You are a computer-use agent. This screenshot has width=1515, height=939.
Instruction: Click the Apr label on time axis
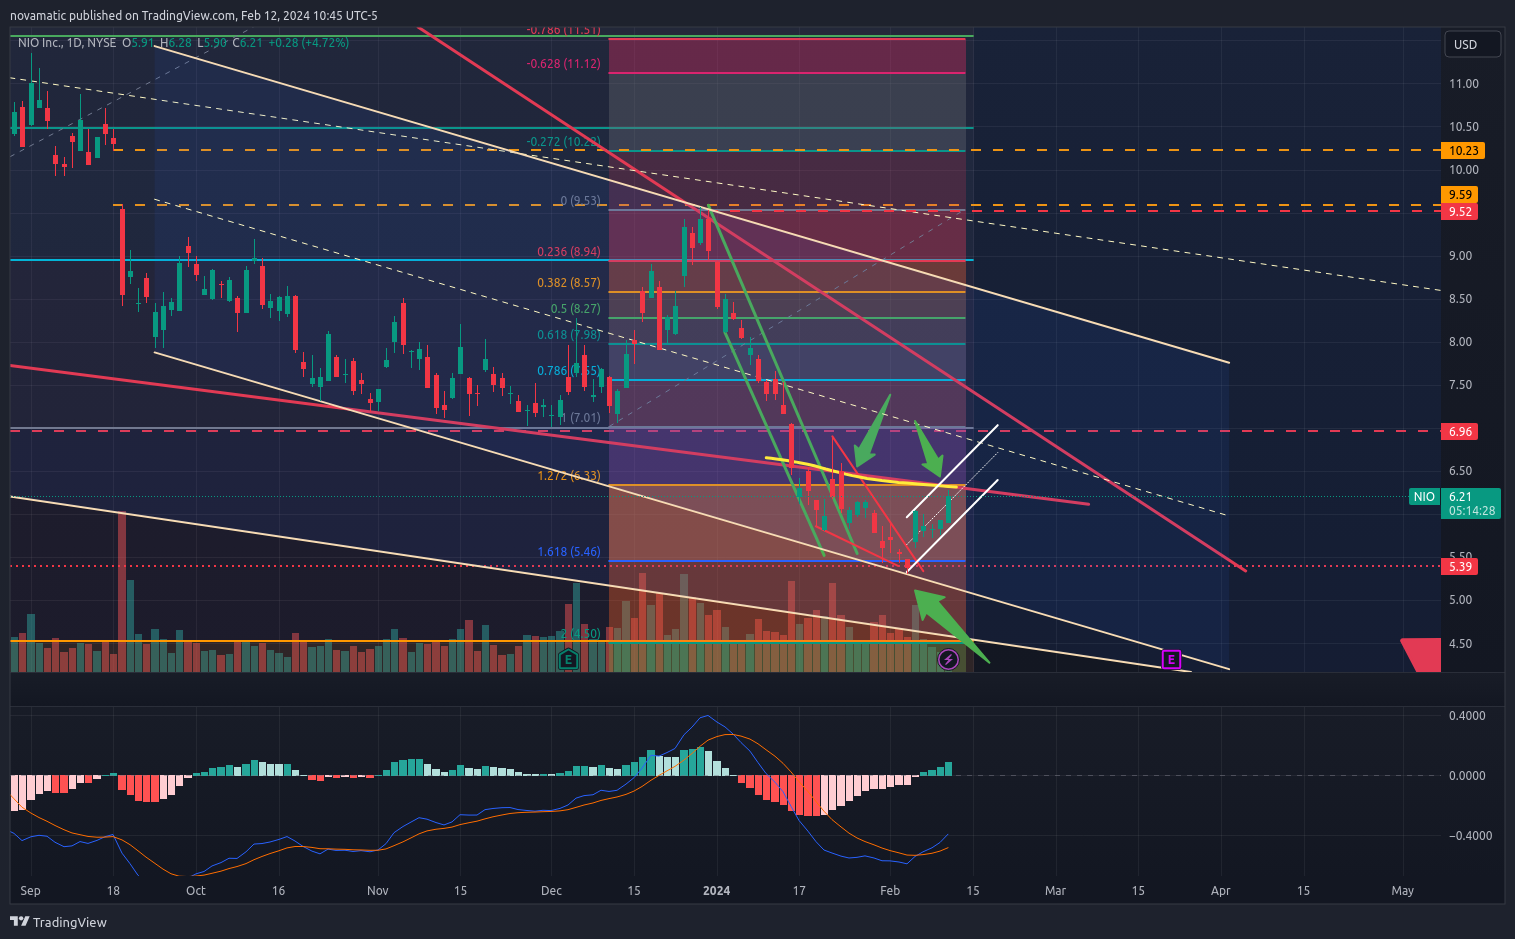[1221, 891]
